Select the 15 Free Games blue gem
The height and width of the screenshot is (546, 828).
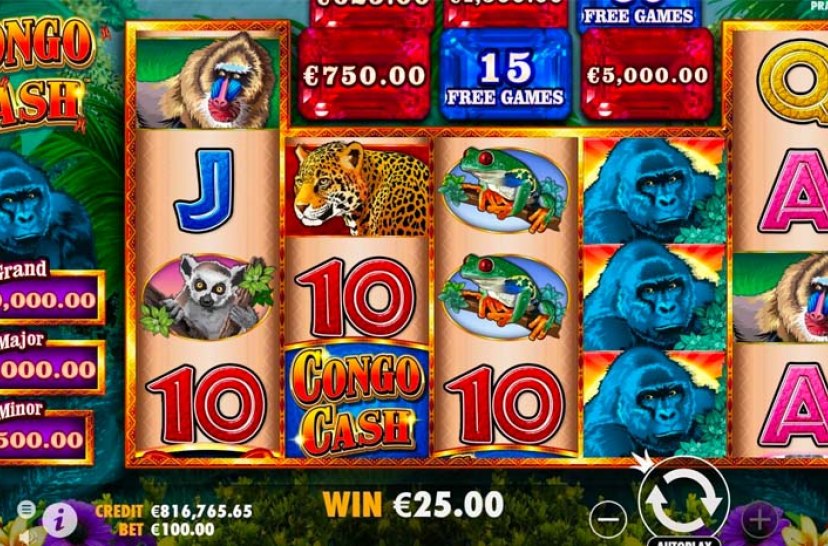coord(506,76)
